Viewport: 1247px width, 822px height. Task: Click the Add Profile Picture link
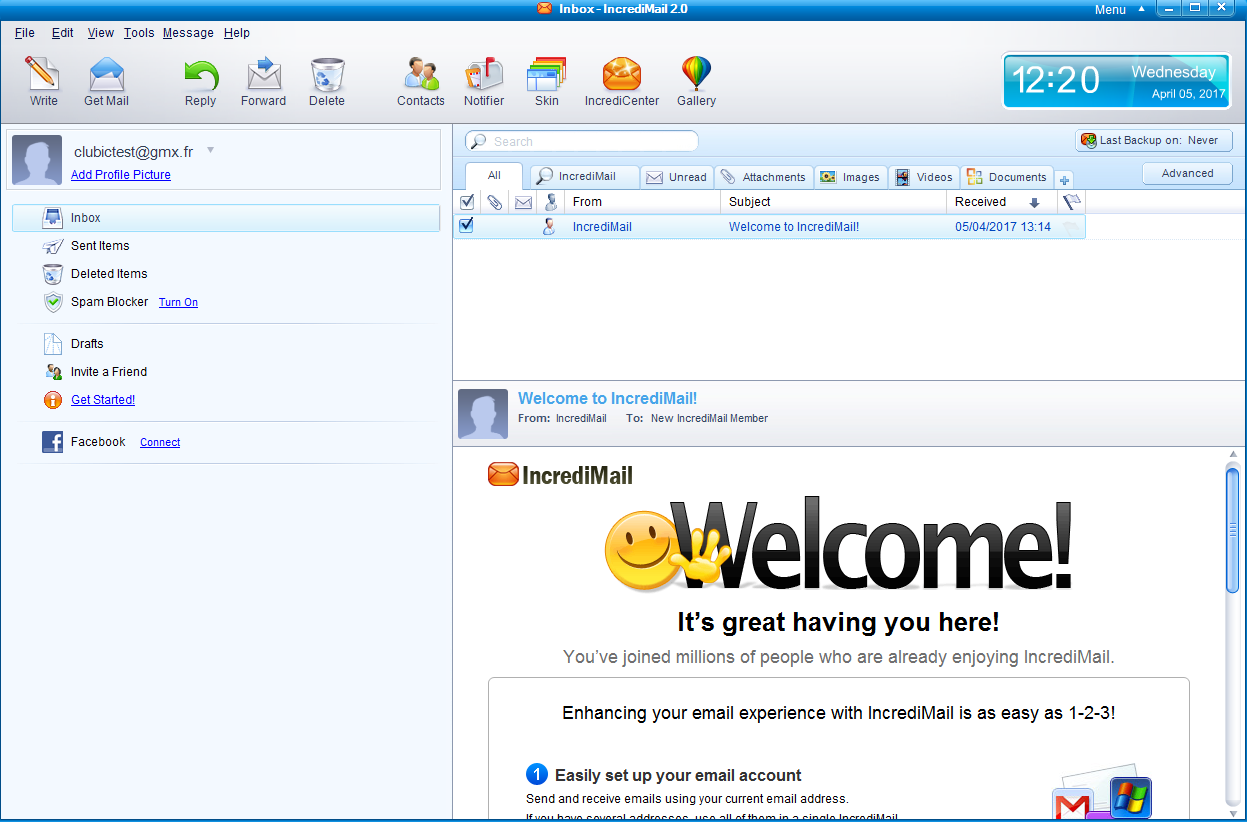pos(121,175)
